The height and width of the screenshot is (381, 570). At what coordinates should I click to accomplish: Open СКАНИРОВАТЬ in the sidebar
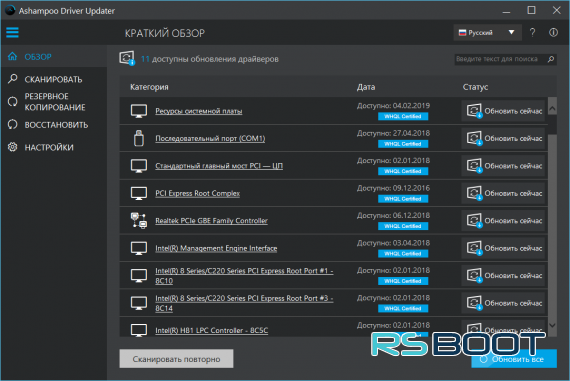pos(53,79)
